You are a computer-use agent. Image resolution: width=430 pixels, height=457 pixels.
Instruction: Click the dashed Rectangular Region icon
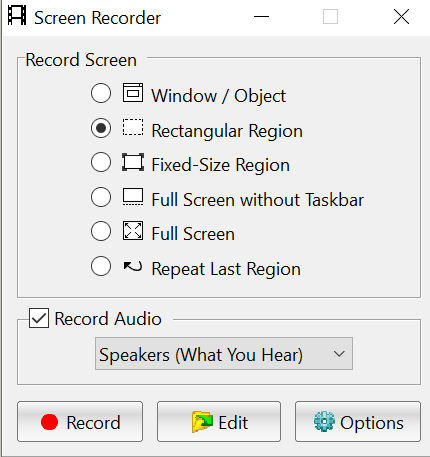[133, 127]
